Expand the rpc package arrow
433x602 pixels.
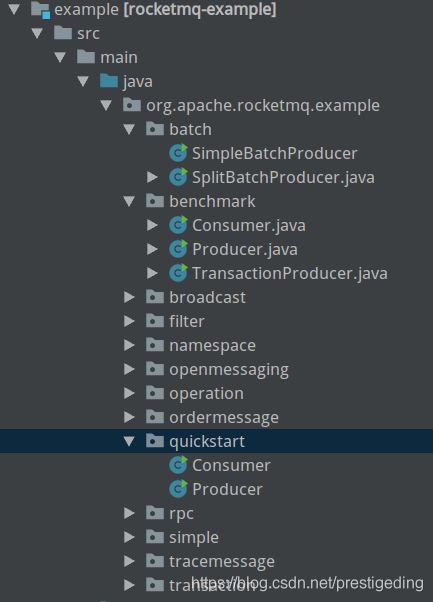point(129,513)
